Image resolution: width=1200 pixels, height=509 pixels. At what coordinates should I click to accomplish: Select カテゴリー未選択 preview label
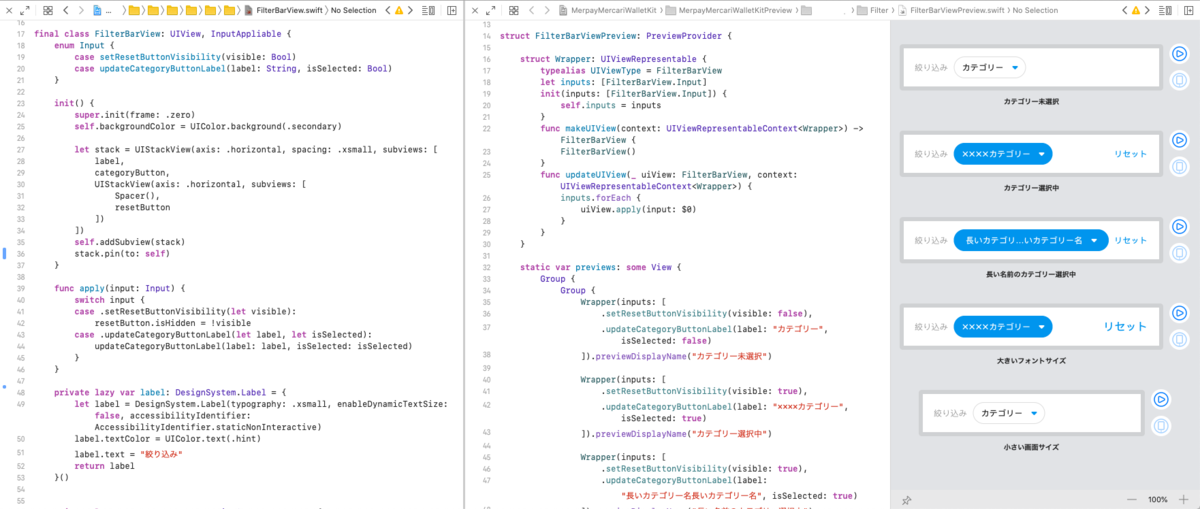(x=1031, y=101)
